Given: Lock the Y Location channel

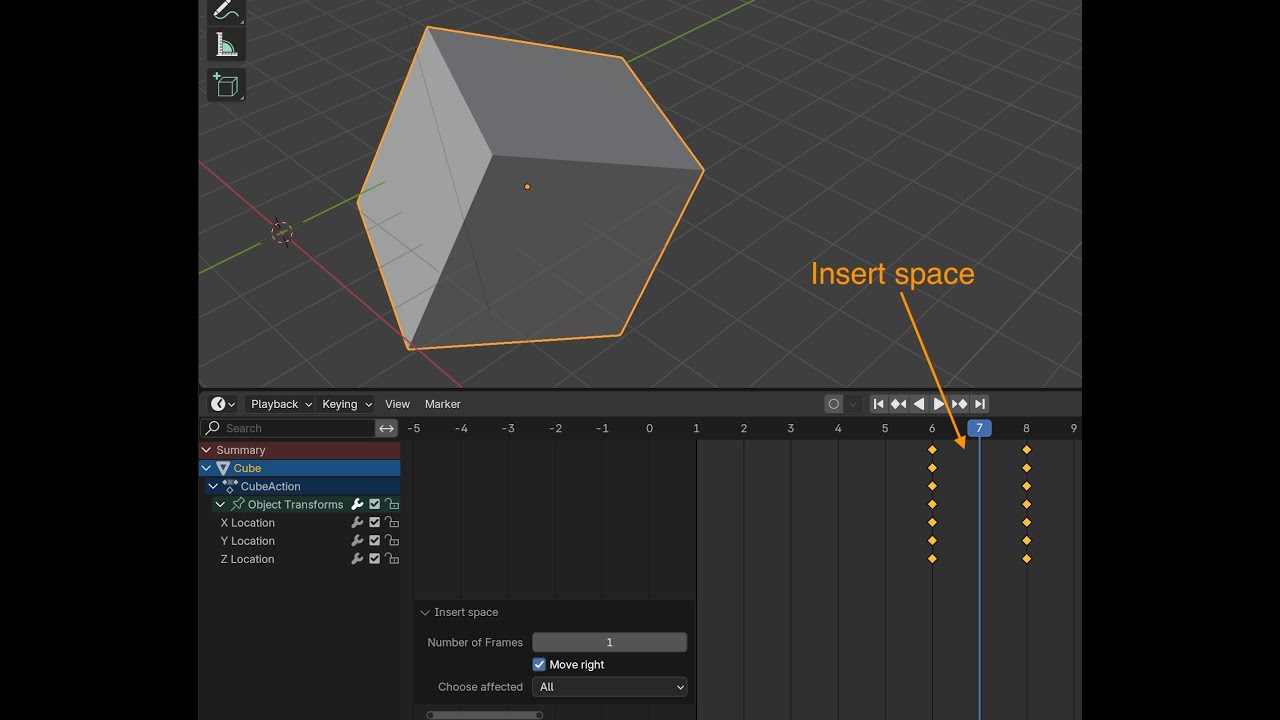Looking at the screenshot, I should pyautogui.click(x=392, y=541).
